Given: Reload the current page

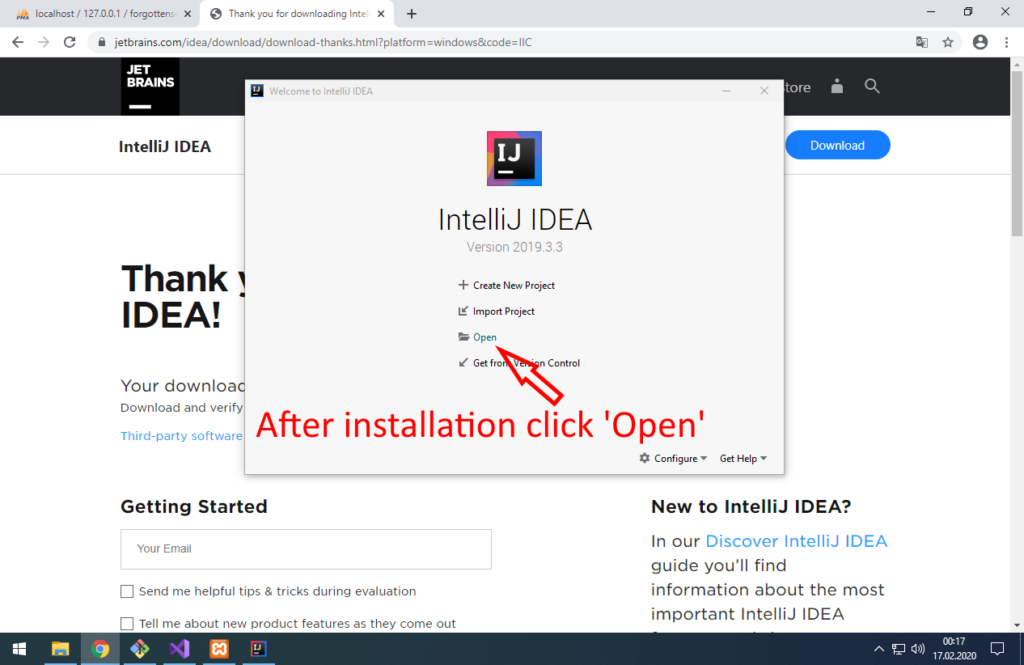Looking at the screenshot, I should pyautogui.click(x=70, y=42).
